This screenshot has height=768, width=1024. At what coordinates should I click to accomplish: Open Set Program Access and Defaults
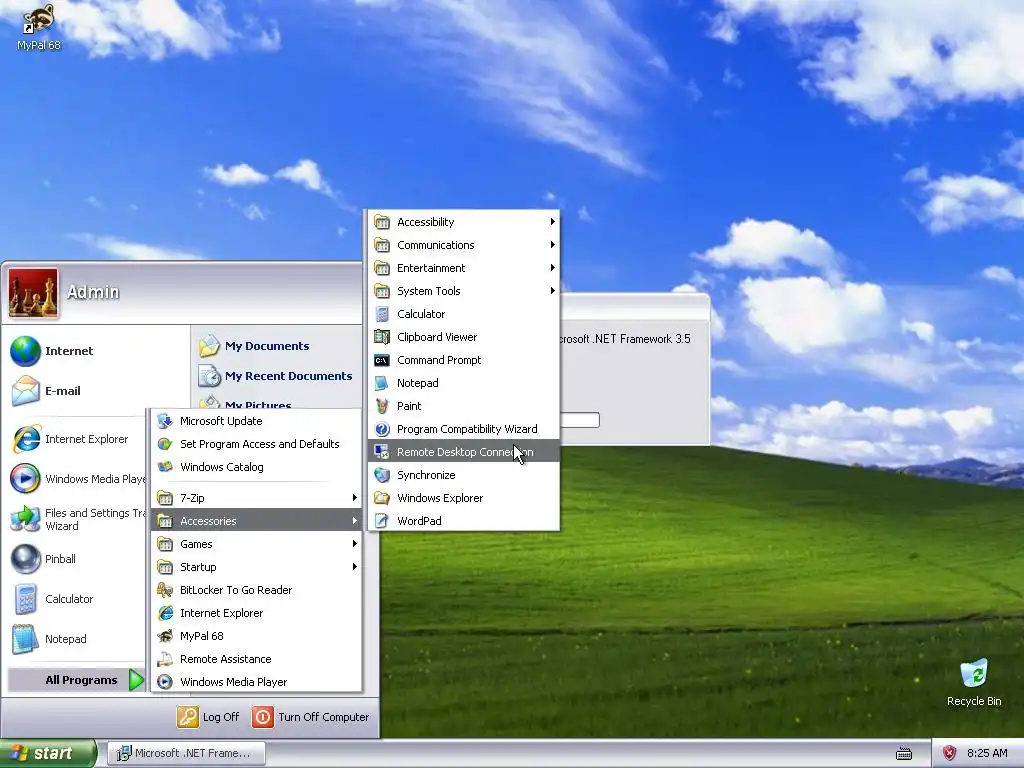click(256, 444)
